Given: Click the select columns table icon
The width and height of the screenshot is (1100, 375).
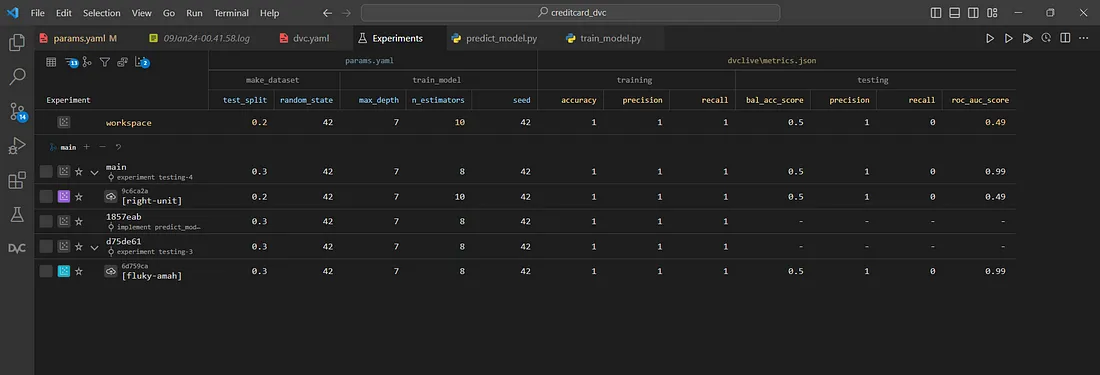Looking at the screenshot, I should click(x=51, y=62).
